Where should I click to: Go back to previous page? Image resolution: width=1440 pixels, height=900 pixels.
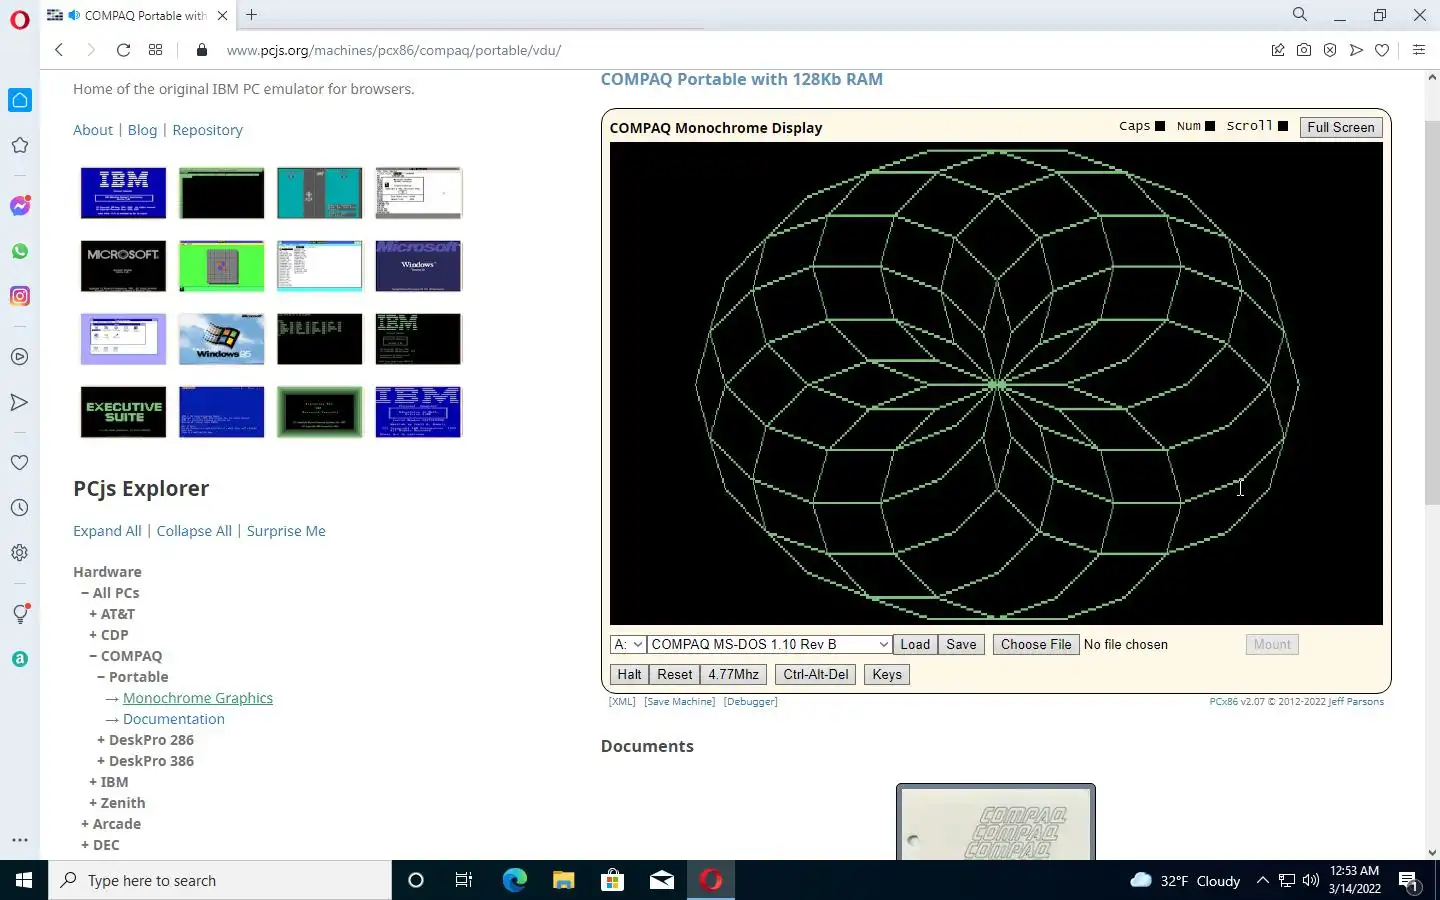click(x=59, y=50)
